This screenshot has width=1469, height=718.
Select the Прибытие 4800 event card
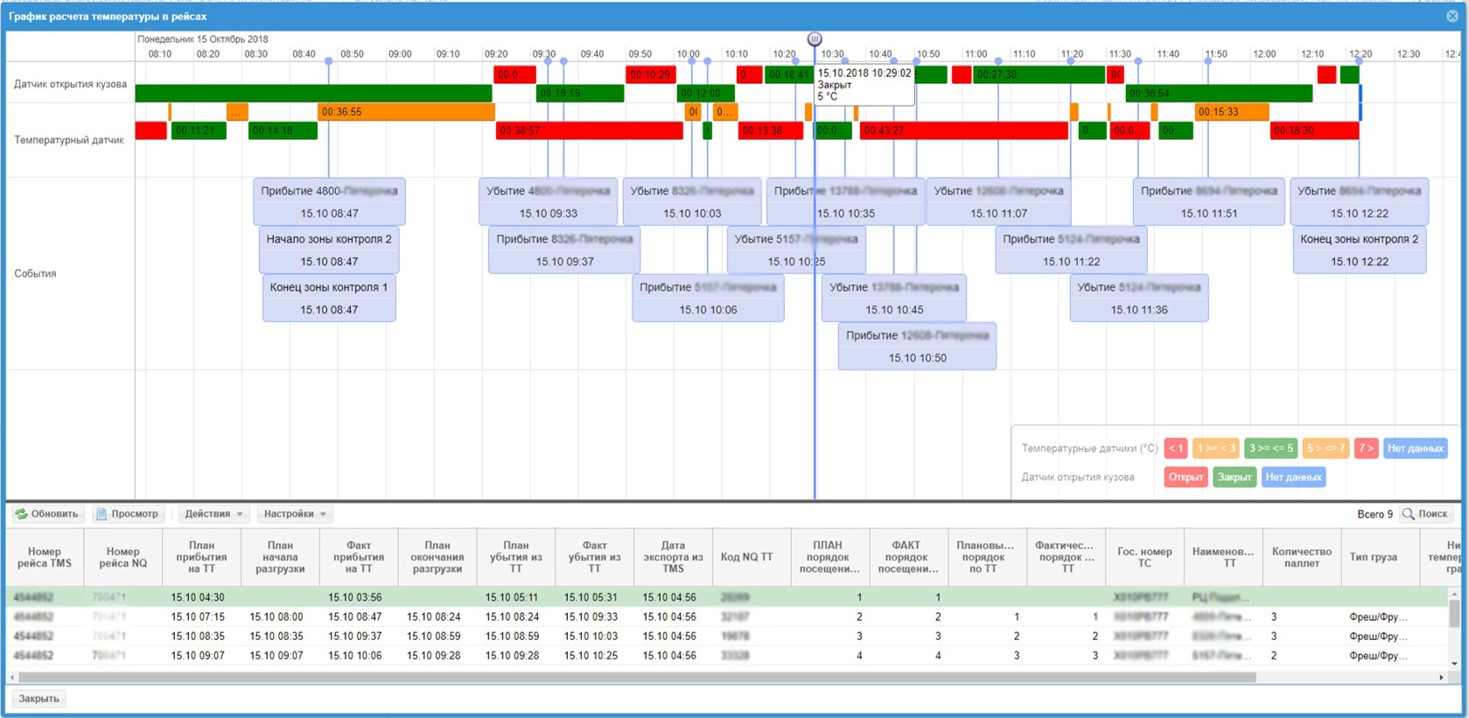tap(329, 202)
